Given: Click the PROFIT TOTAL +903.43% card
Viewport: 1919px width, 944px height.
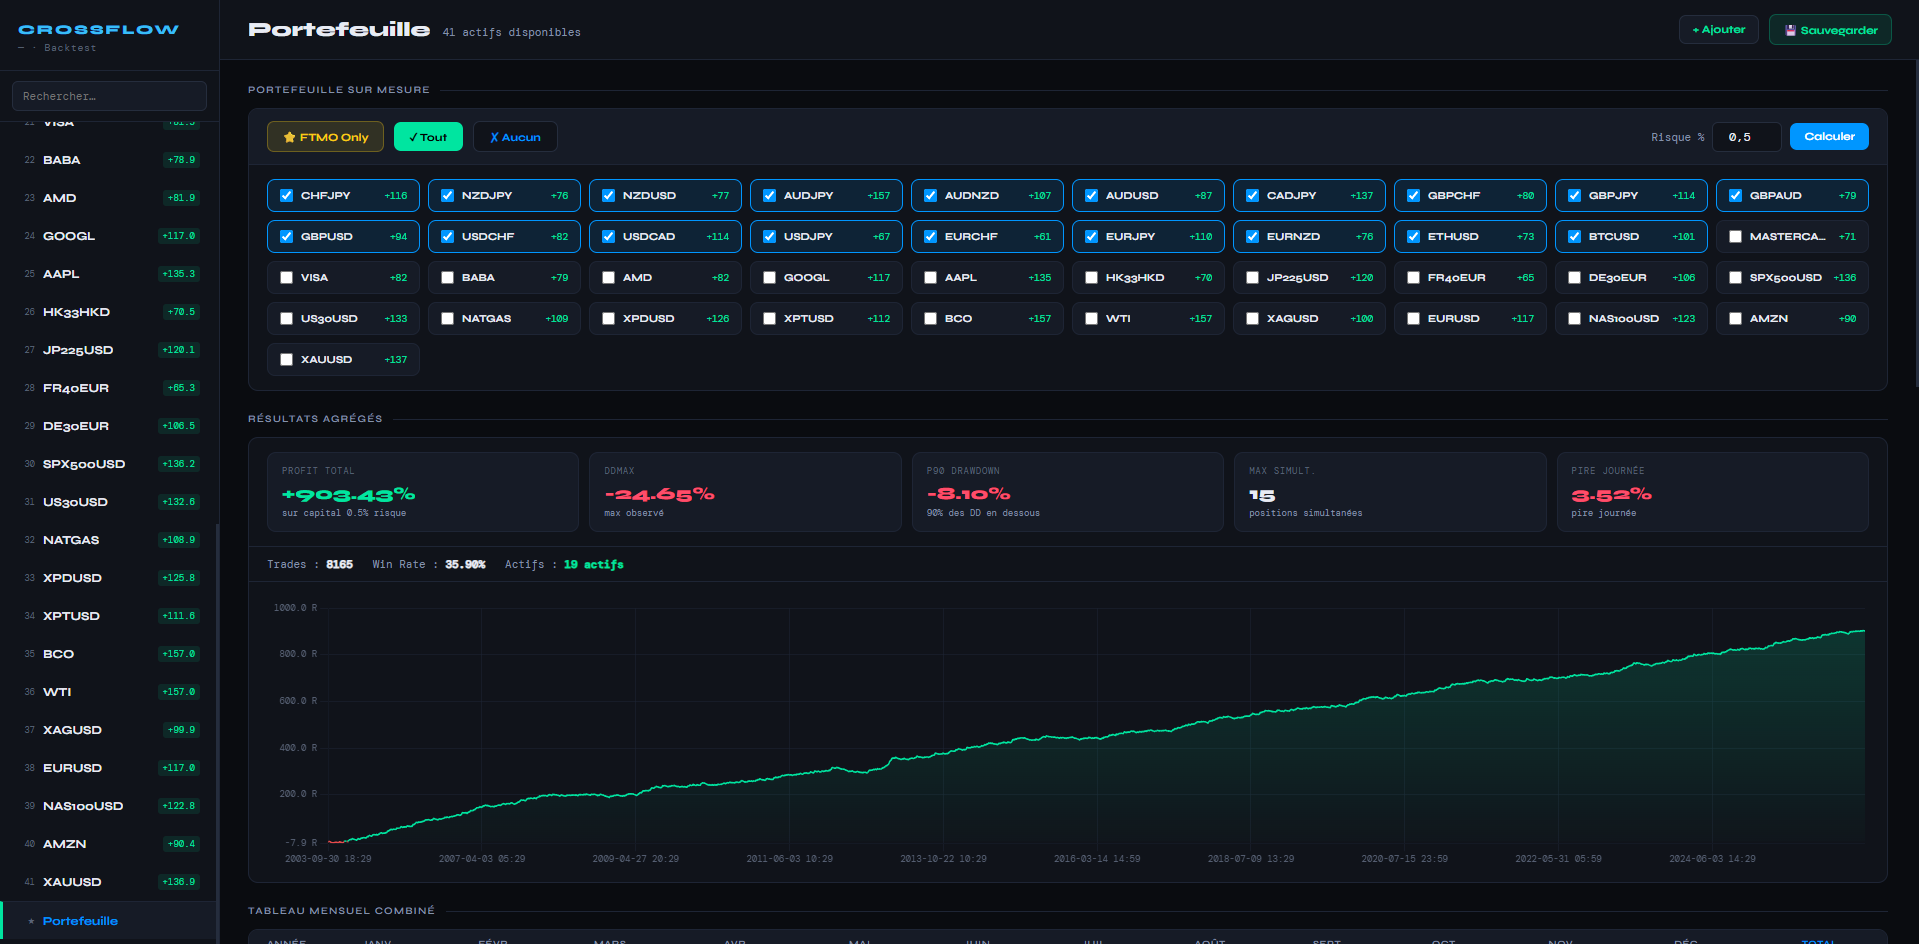Looking at the screenshot, I should pos(423,492).
